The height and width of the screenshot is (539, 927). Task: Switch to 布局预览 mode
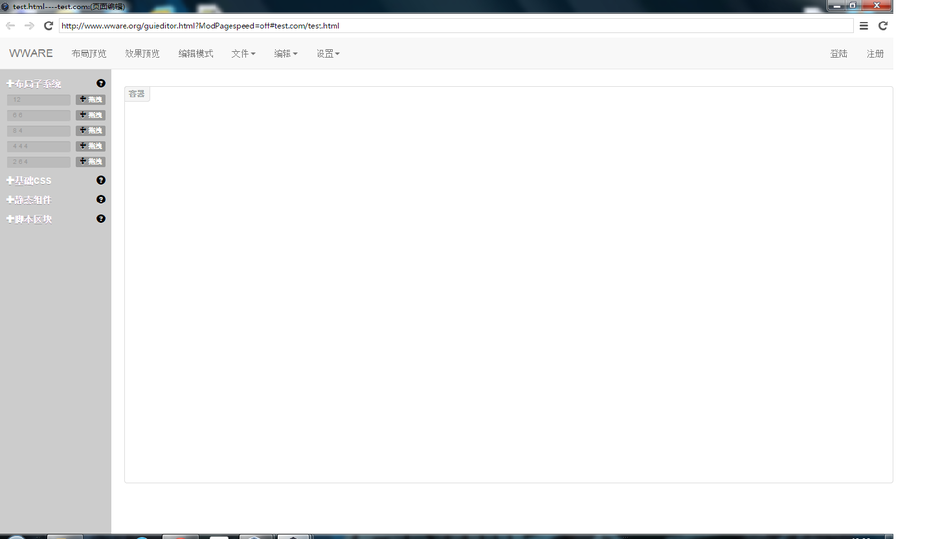89,54
